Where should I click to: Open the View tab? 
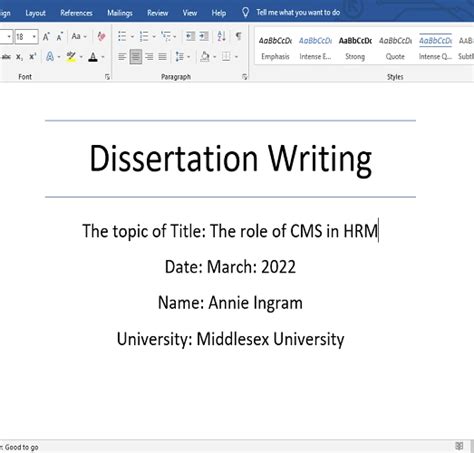190,13
